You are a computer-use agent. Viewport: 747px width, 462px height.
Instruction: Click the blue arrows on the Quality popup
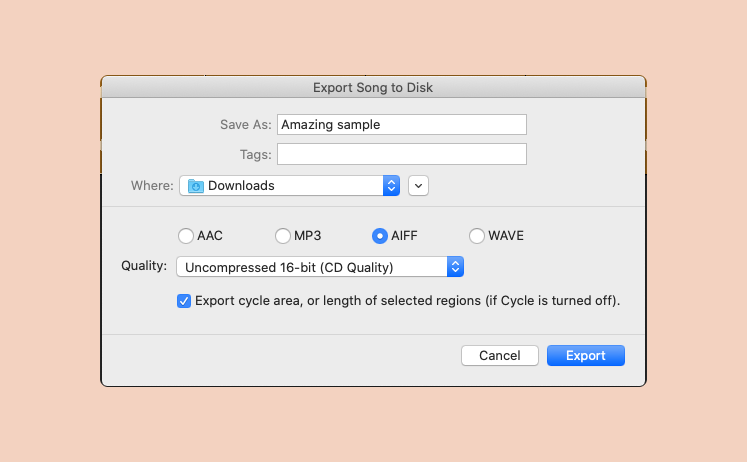click(x=455, y=267)
